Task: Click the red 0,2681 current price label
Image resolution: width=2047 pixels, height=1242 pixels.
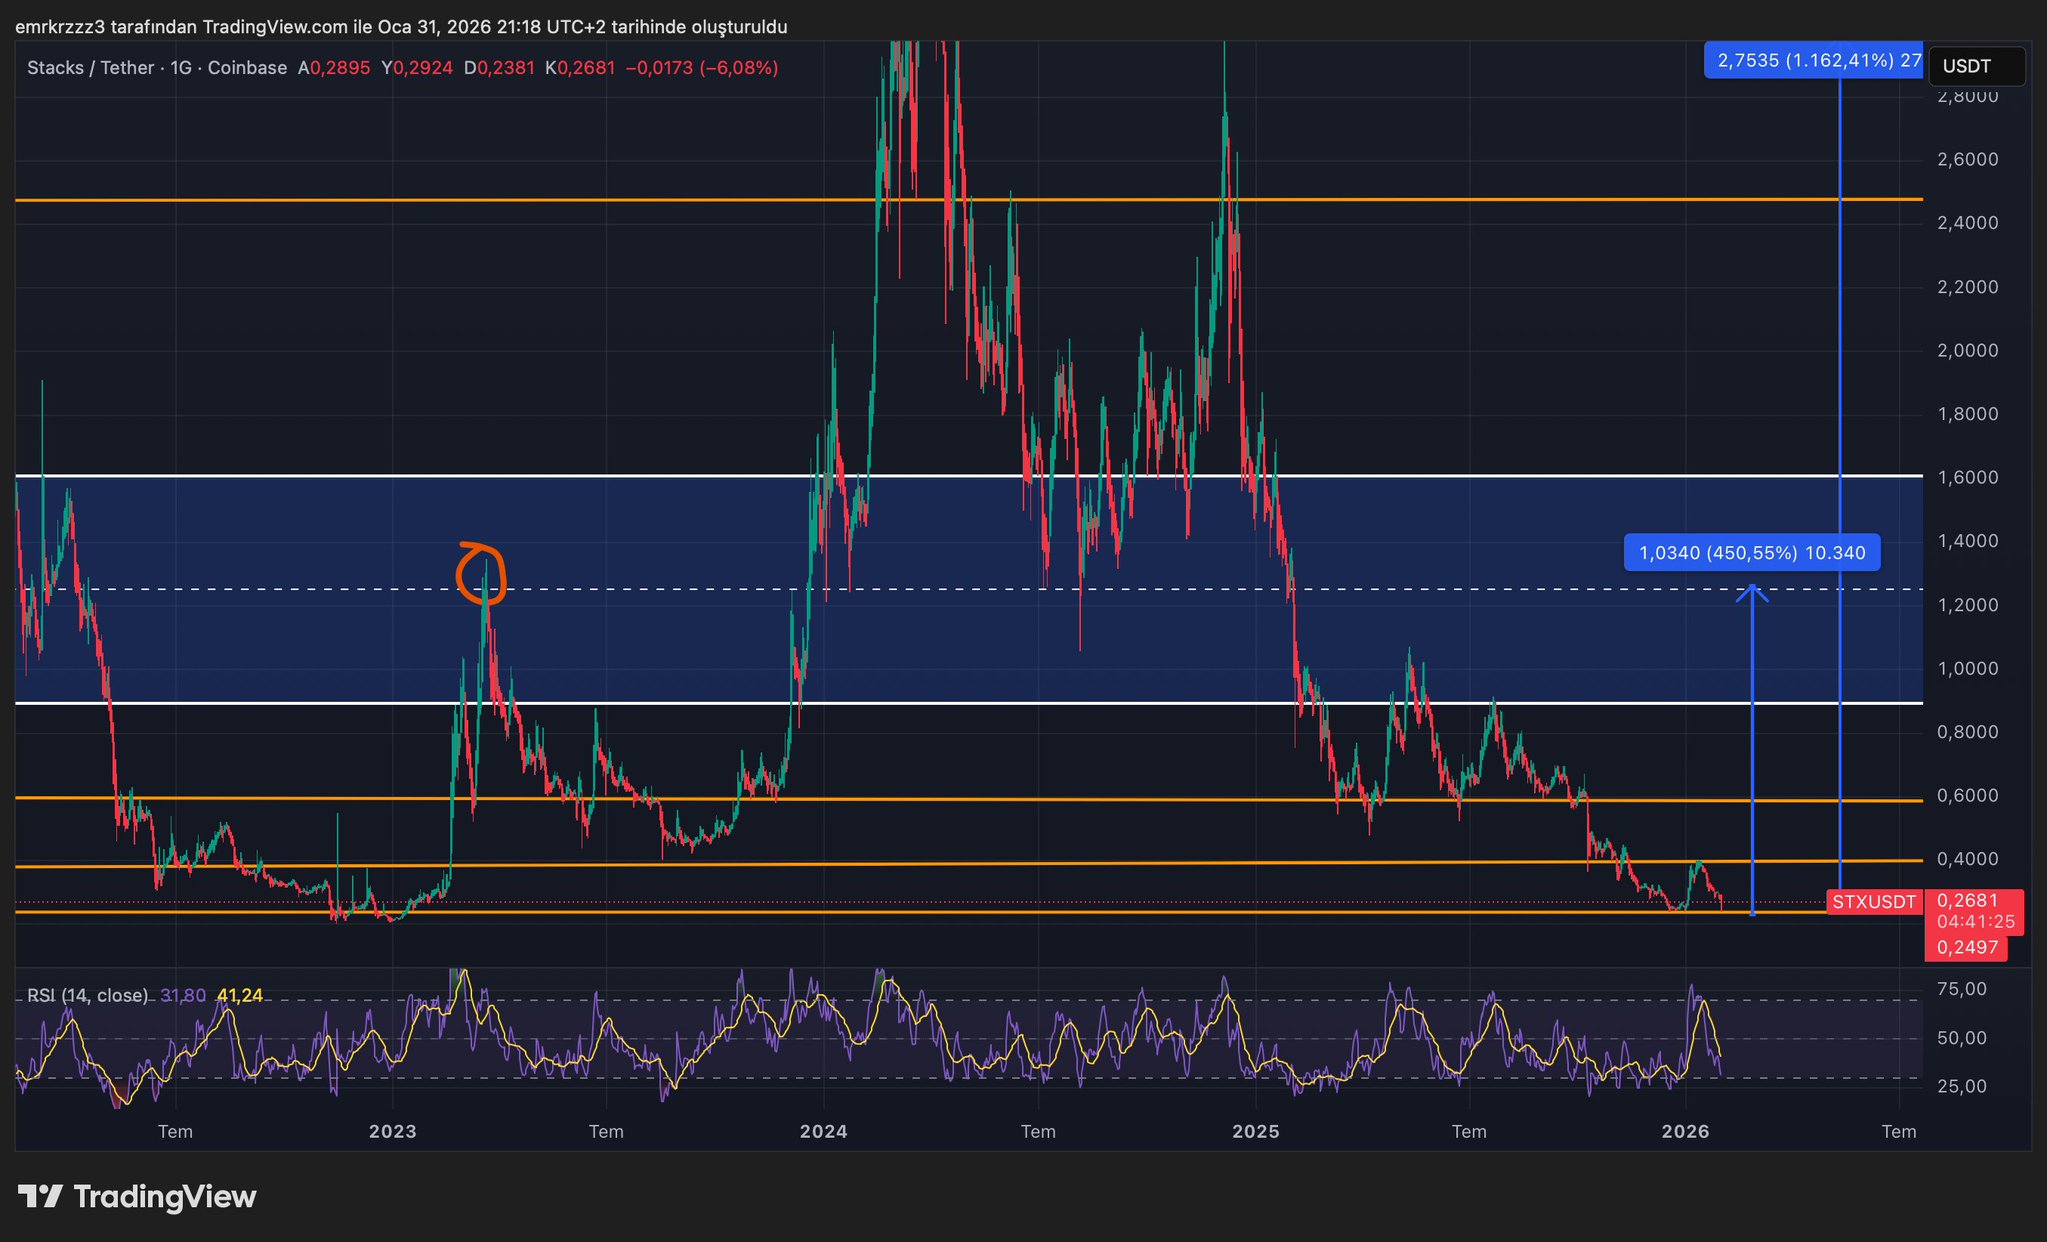Action: (1966, 901)
